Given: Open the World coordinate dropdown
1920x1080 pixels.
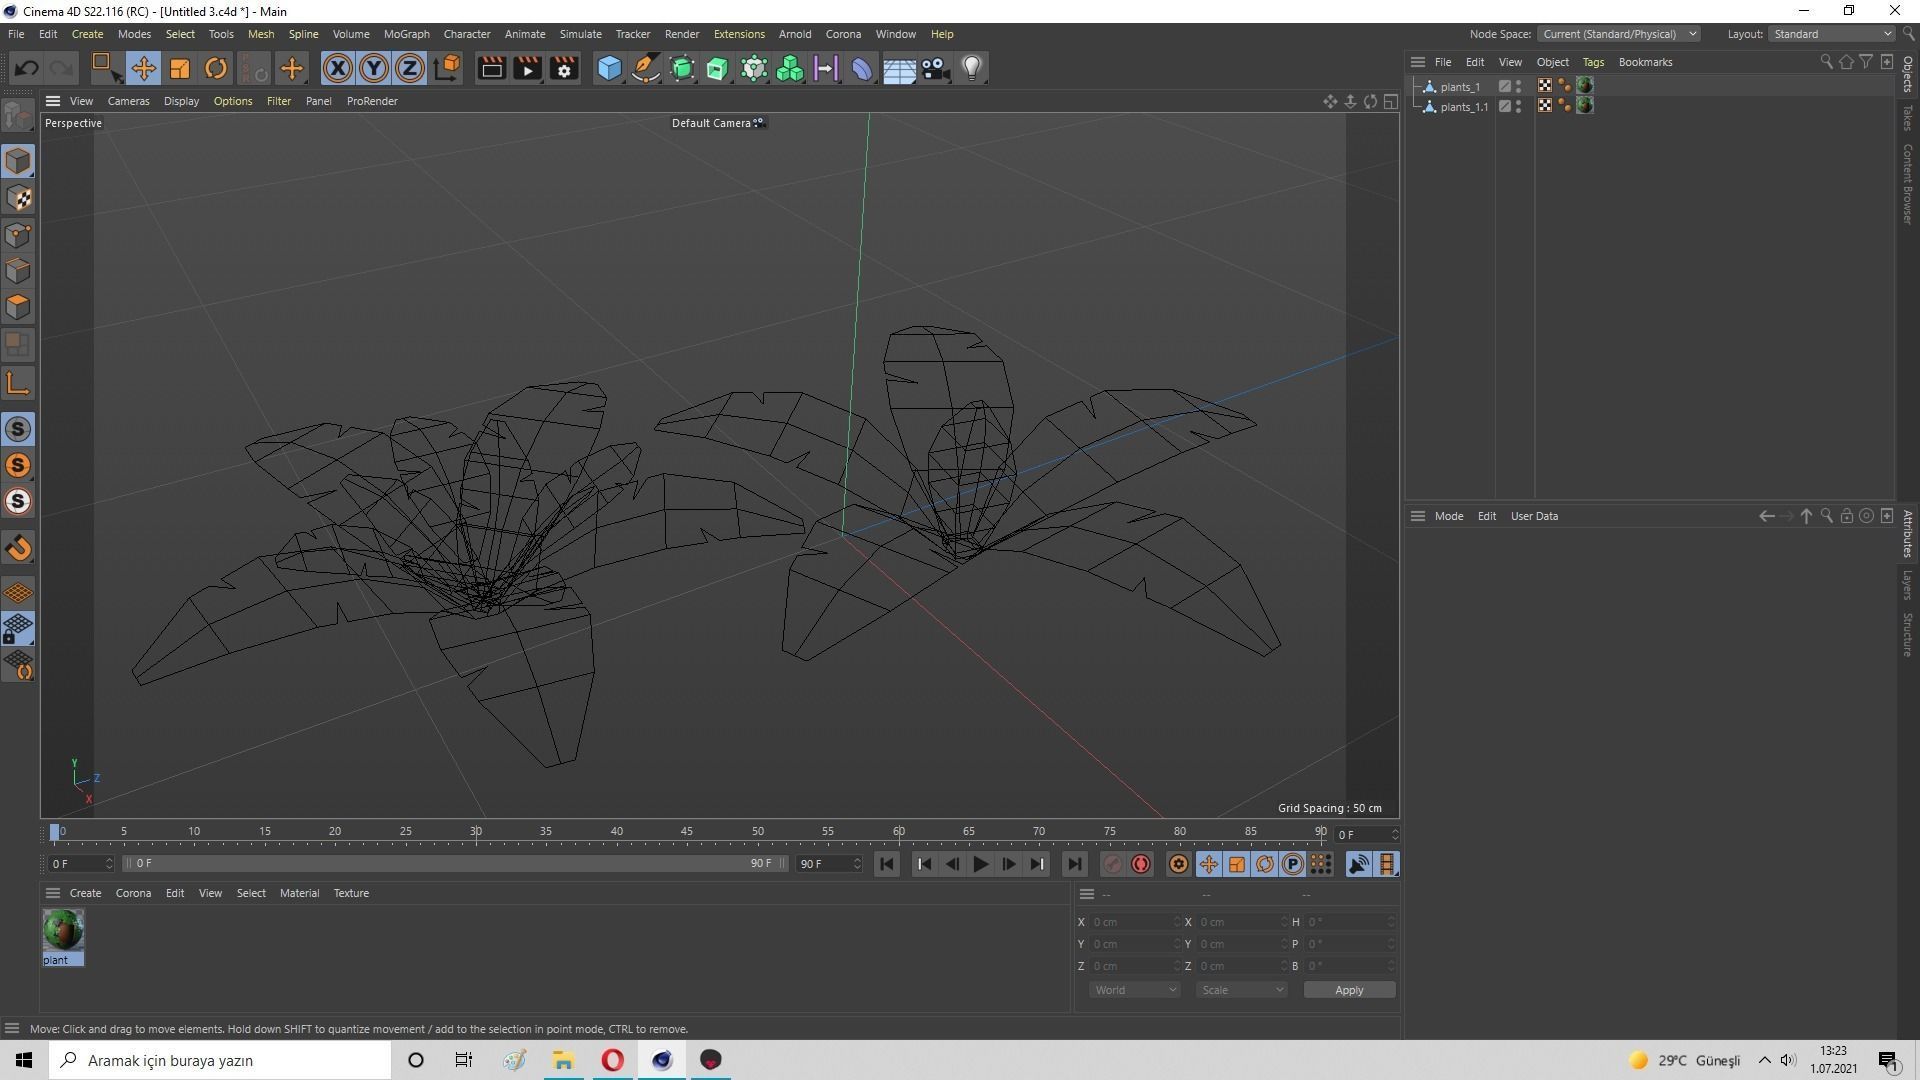Looking at the screenshot, I should click(x=1134, y=990).
